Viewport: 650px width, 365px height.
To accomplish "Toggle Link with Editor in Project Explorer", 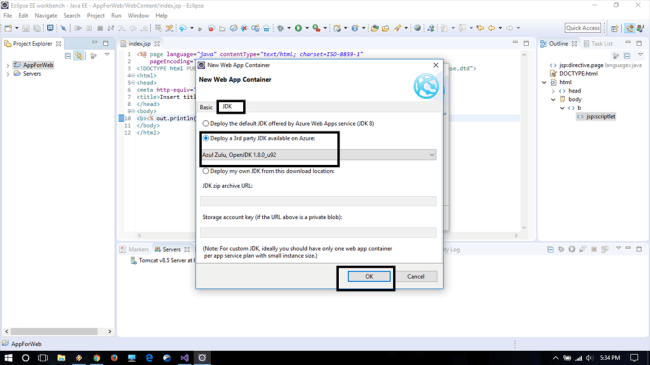I will click(79, 56).
